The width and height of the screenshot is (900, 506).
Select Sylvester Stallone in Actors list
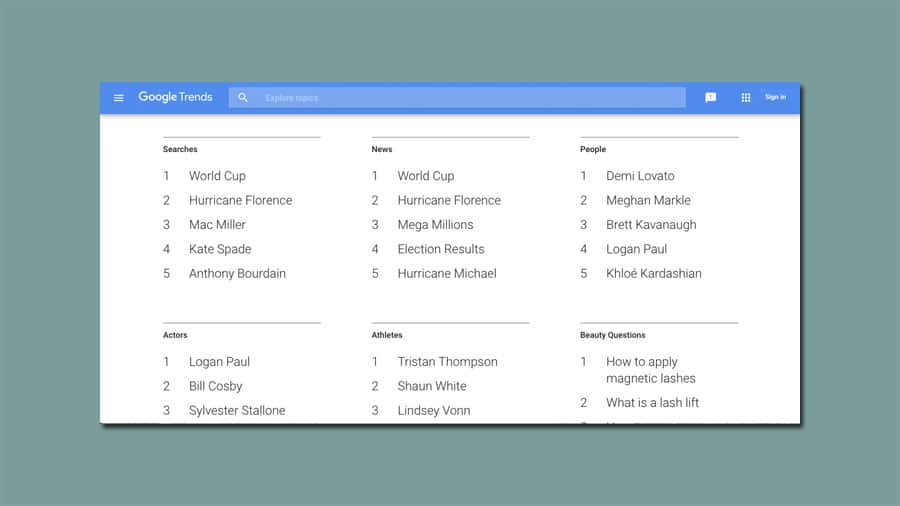(x=237, y=411)
